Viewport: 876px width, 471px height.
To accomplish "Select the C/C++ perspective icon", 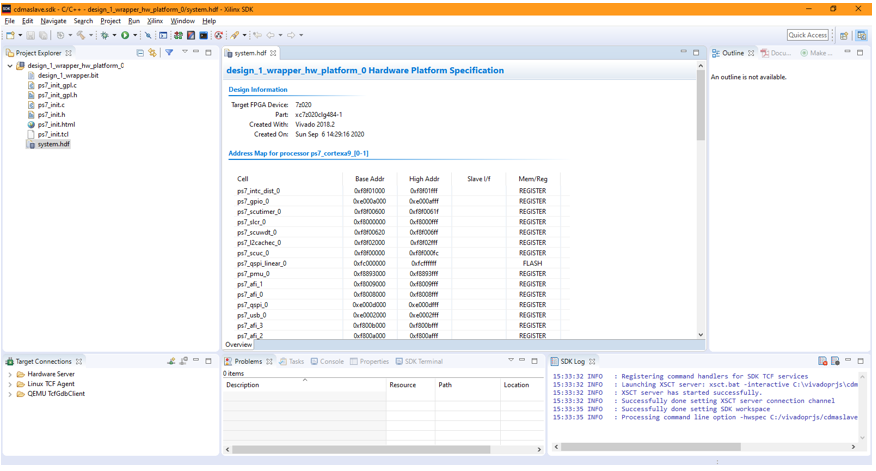I will click(861, 35).
